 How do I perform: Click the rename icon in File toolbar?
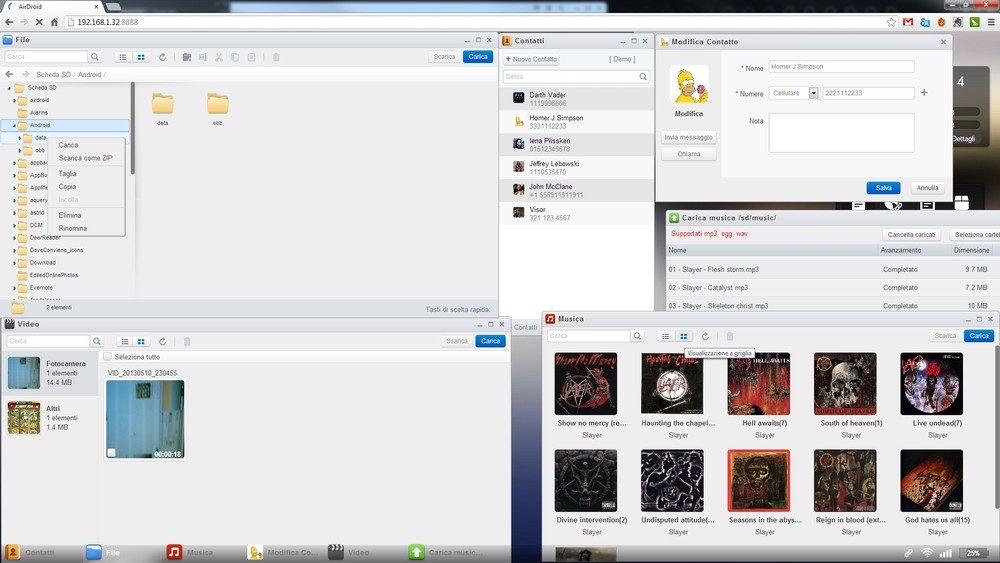(x=203, y=57)
